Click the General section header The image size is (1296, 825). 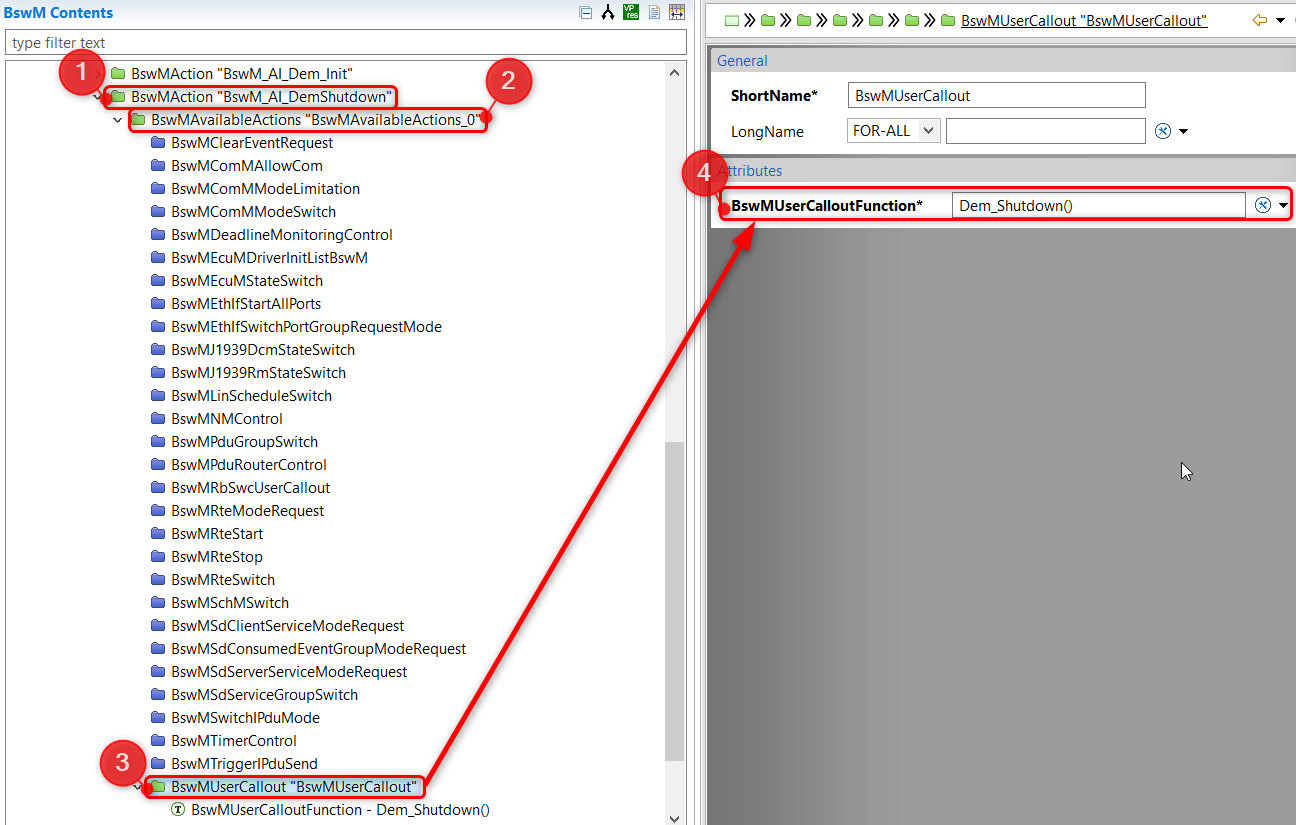click(x=742, y=60)
